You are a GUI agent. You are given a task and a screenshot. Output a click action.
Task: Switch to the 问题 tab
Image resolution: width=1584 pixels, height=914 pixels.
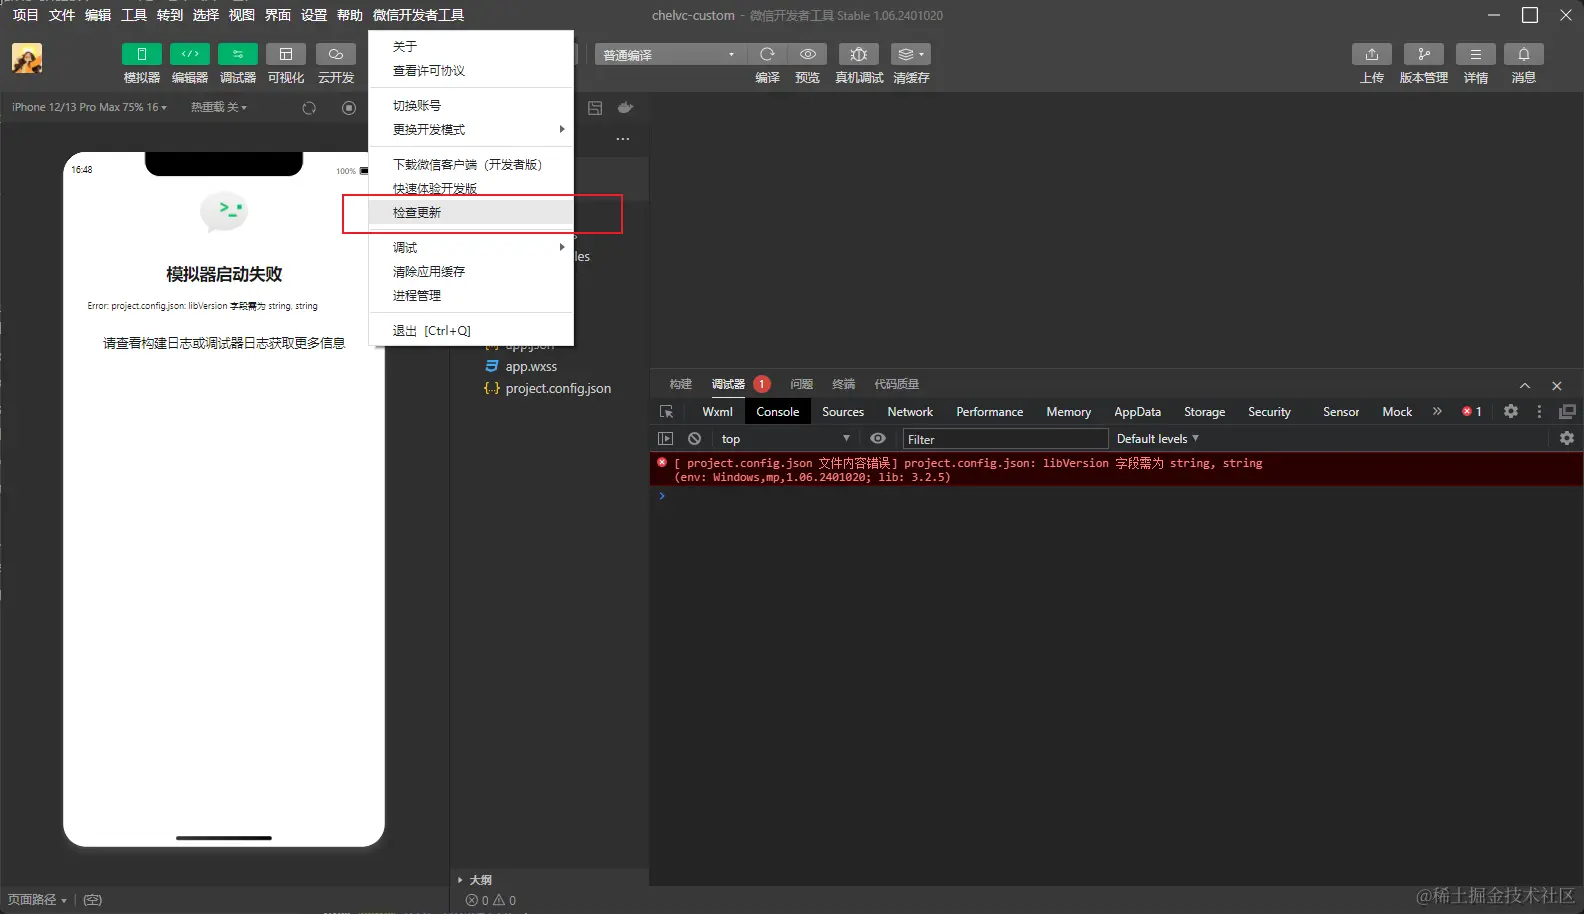pos(801,385)
